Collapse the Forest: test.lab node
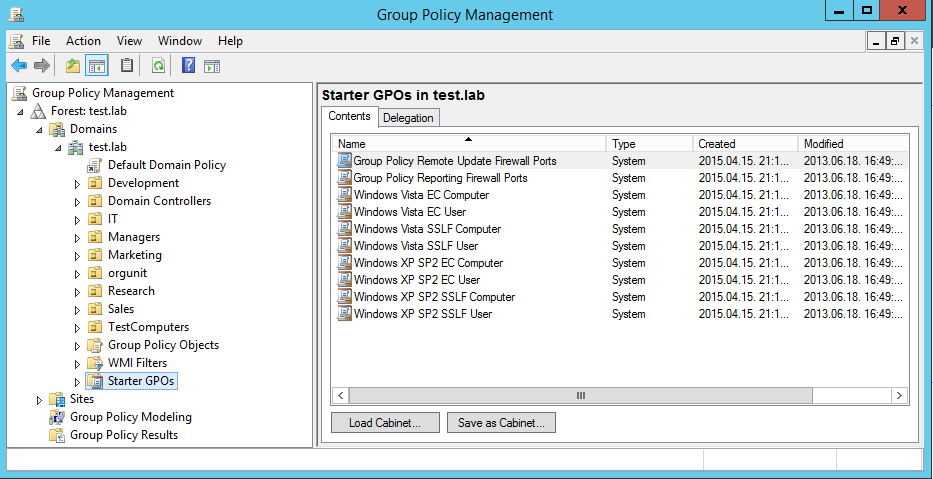This screenshot has width=933, height=479. tap(20, 112)
